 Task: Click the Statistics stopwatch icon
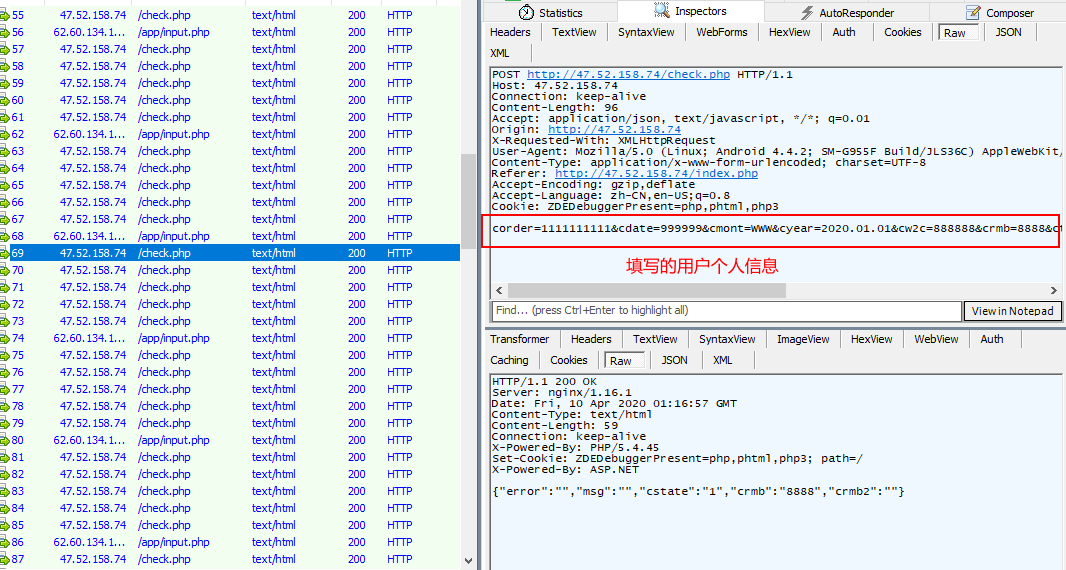[527, 13]
